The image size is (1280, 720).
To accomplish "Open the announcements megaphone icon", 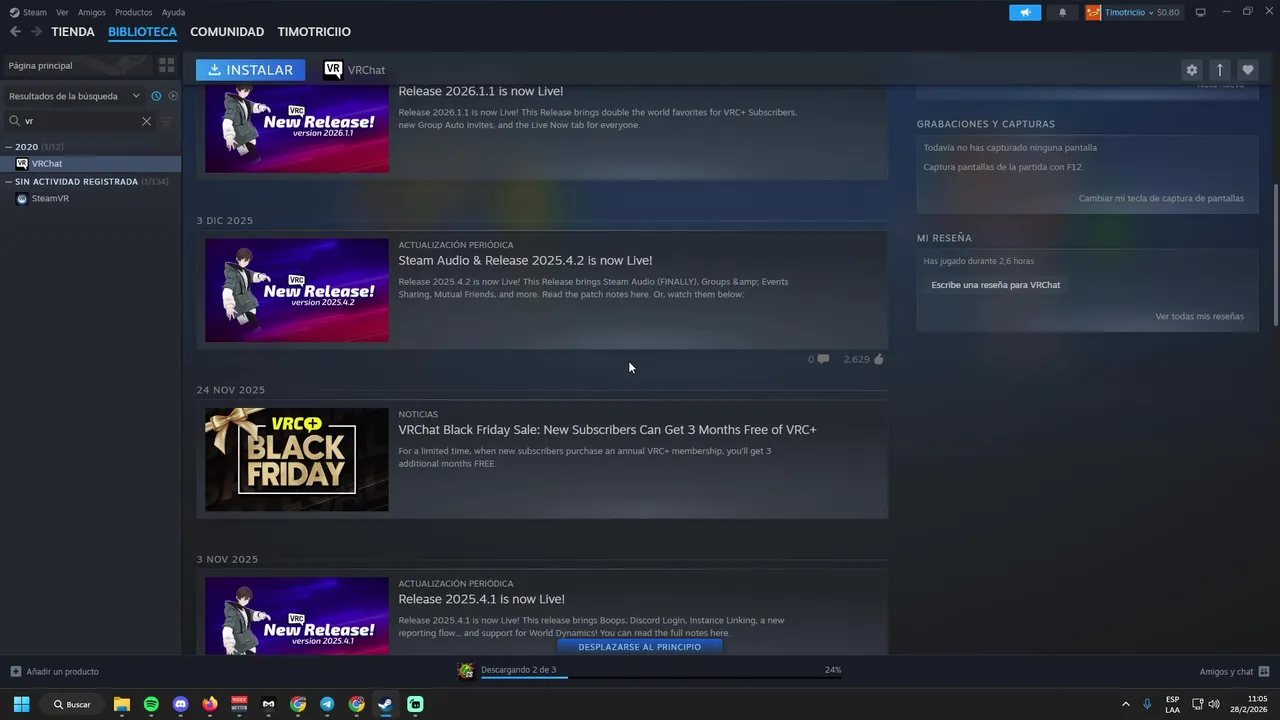I will (x=1025, y=12).
